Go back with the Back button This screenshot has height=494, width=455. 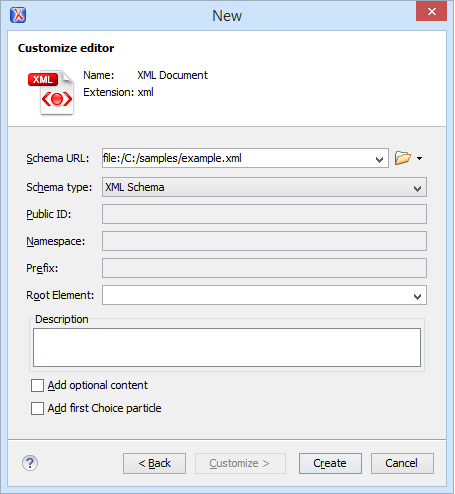pyautogui.click(x=154, y=463)
